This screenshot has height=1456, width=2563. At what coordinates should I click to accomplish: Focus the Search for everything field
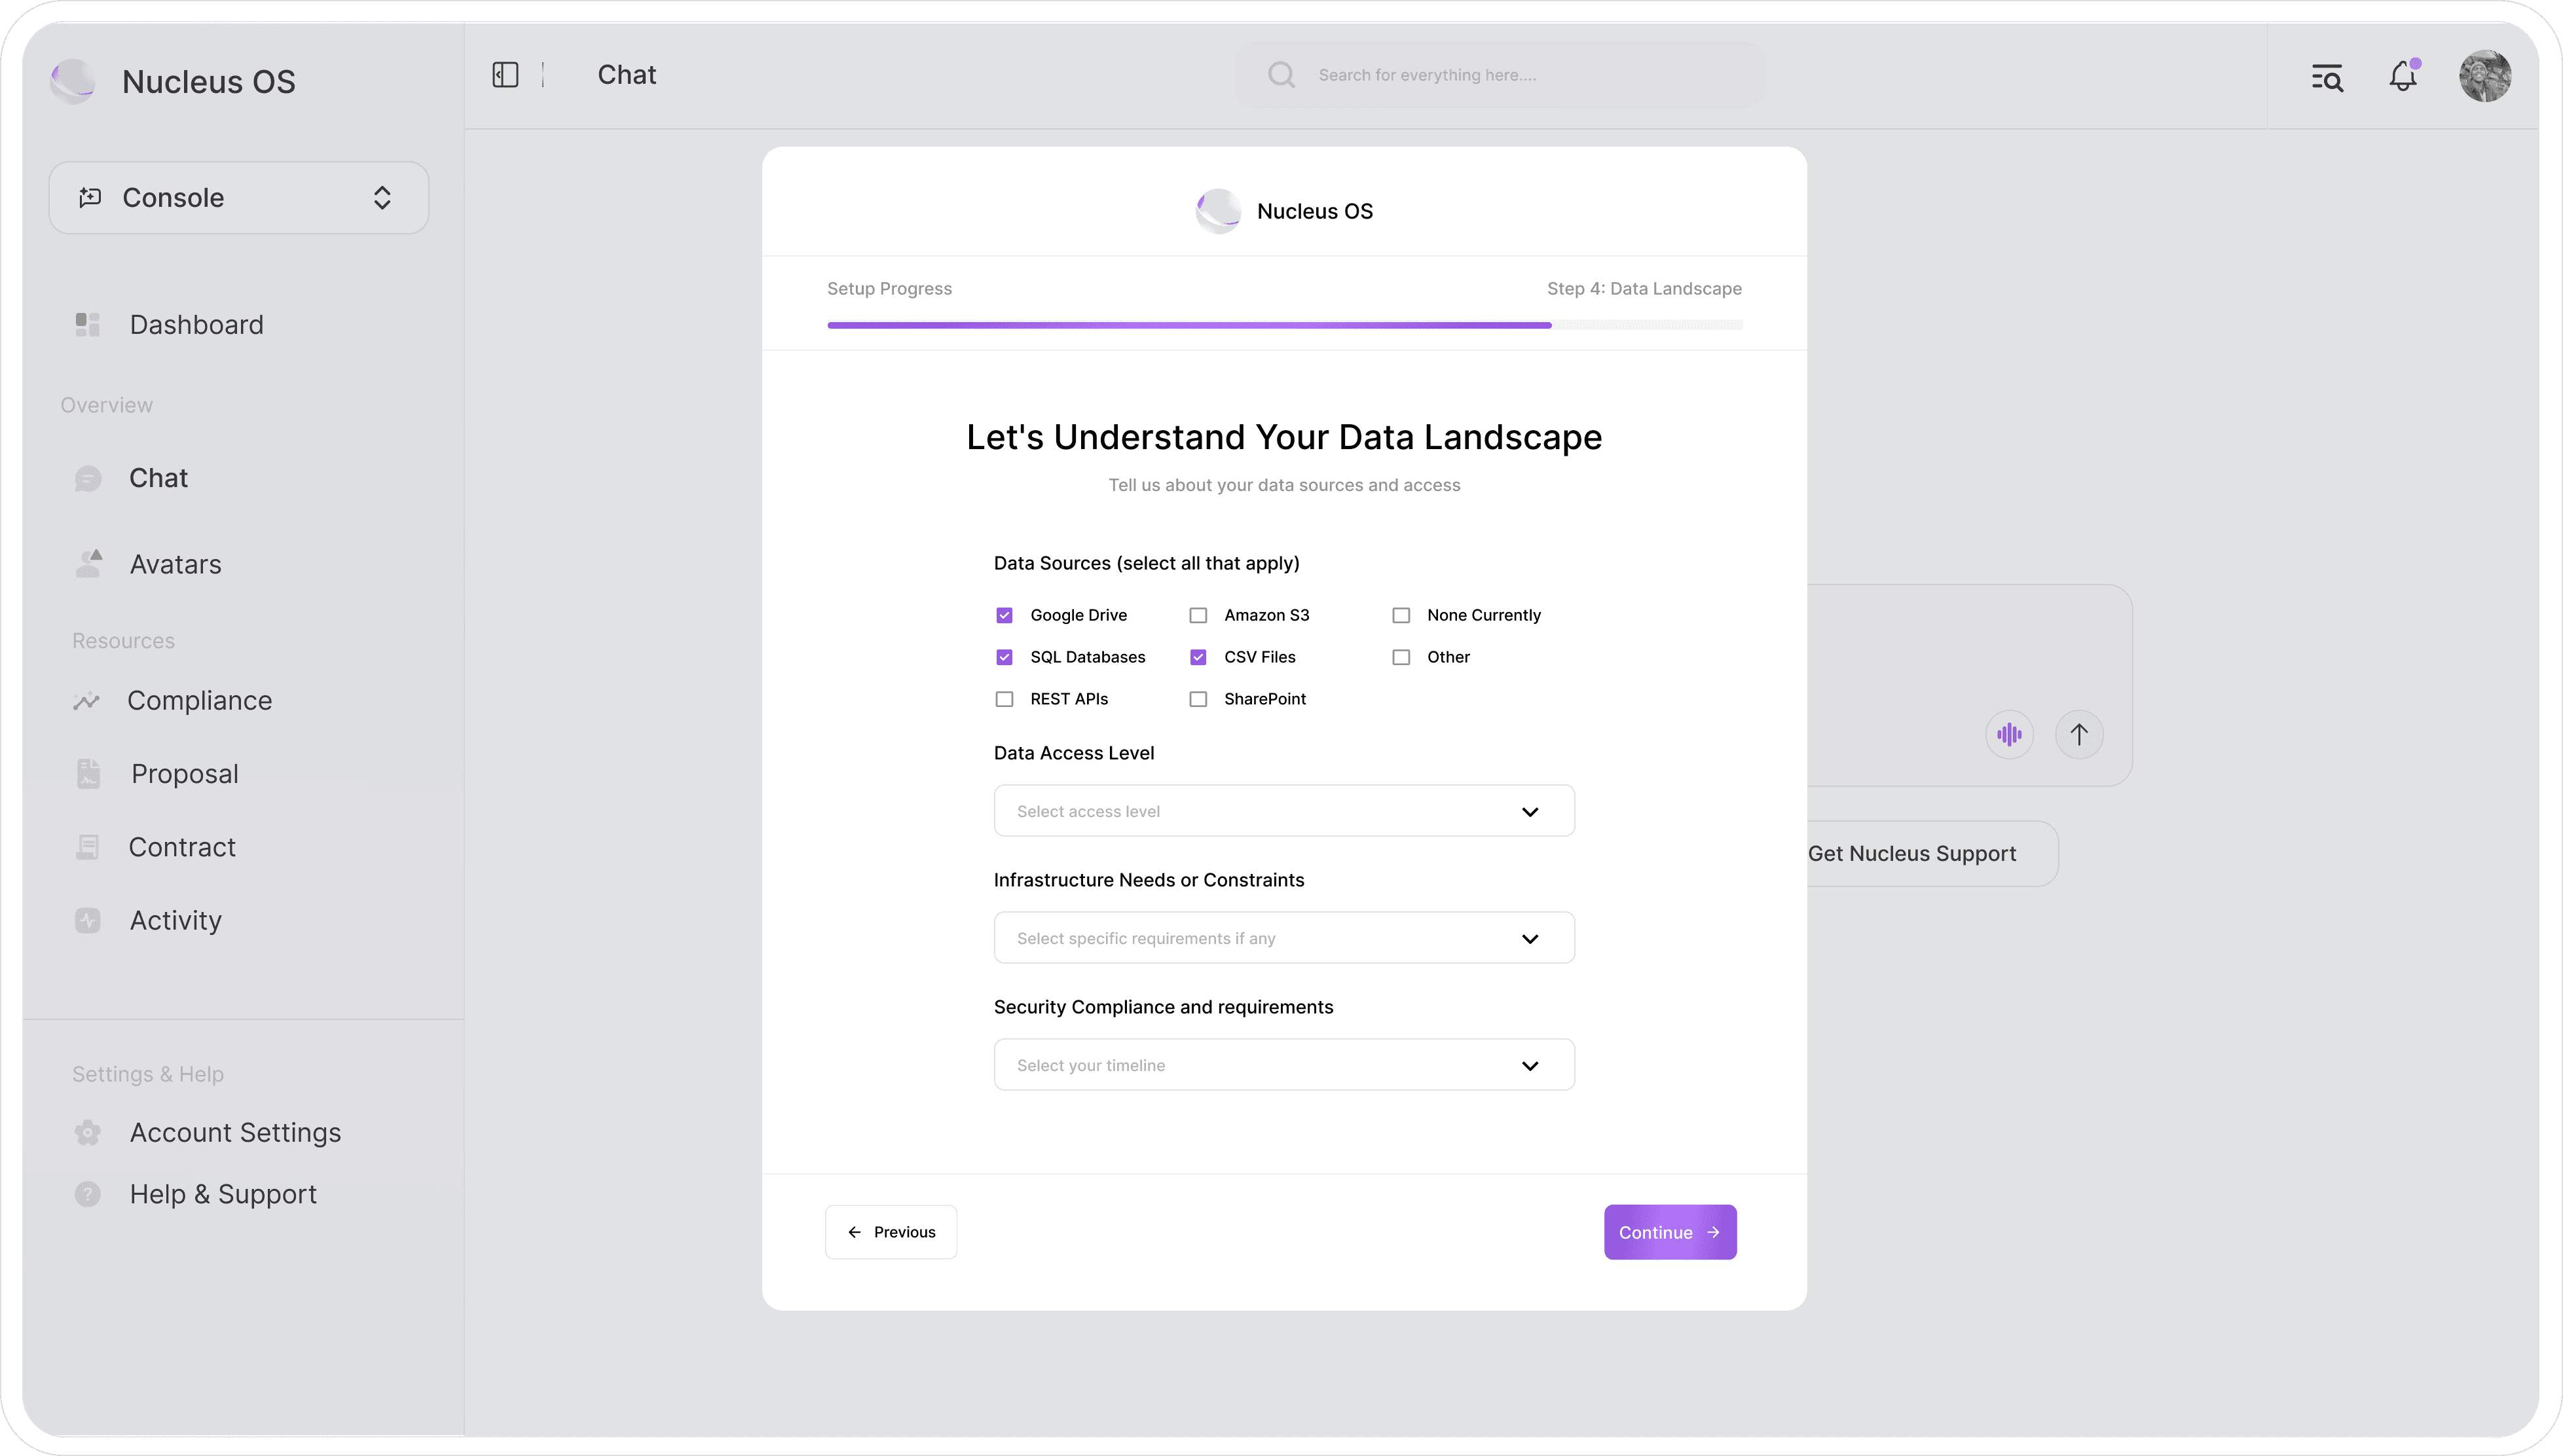tap(1500, 75)
